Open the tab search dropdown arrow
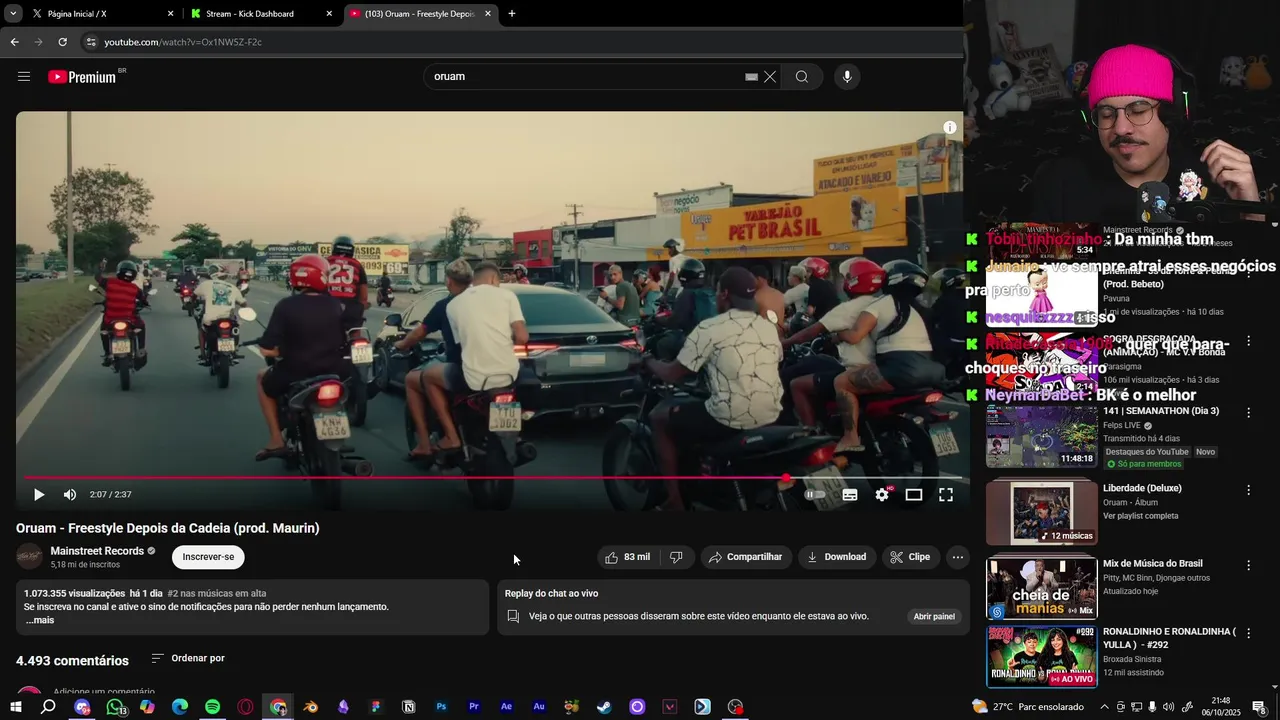The height and width of the screenshot is (720, 1280). coord(13,14)
